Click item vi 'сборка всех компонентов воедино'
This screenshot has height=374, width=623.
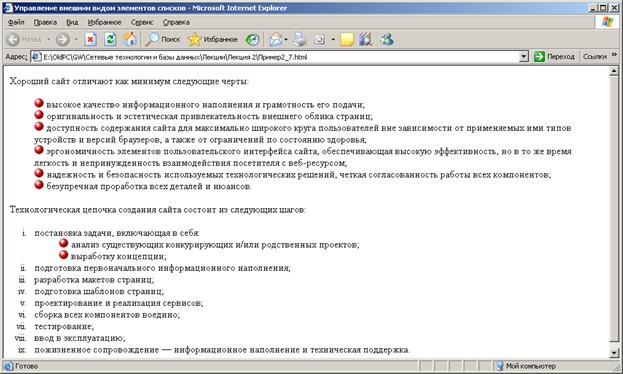[x=106, y=315]
